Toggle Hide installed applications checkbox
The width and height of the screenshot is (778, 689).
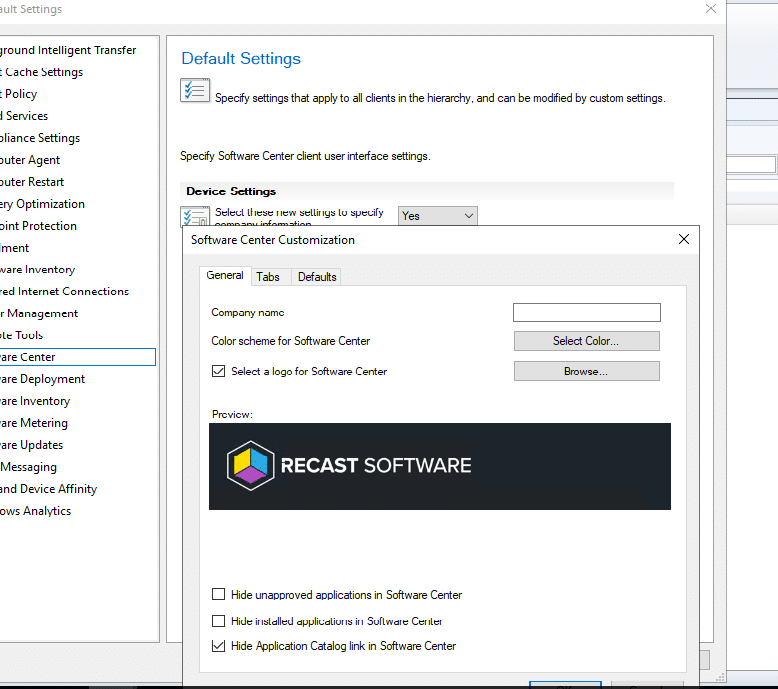(x=219, y=621)
